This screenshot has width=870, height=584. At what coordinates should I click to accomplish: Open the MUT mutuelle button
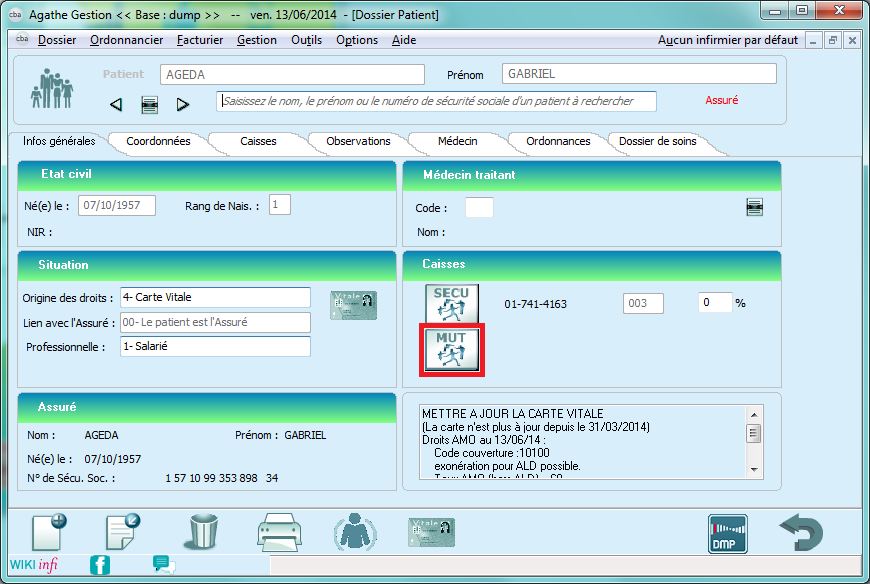452,349
